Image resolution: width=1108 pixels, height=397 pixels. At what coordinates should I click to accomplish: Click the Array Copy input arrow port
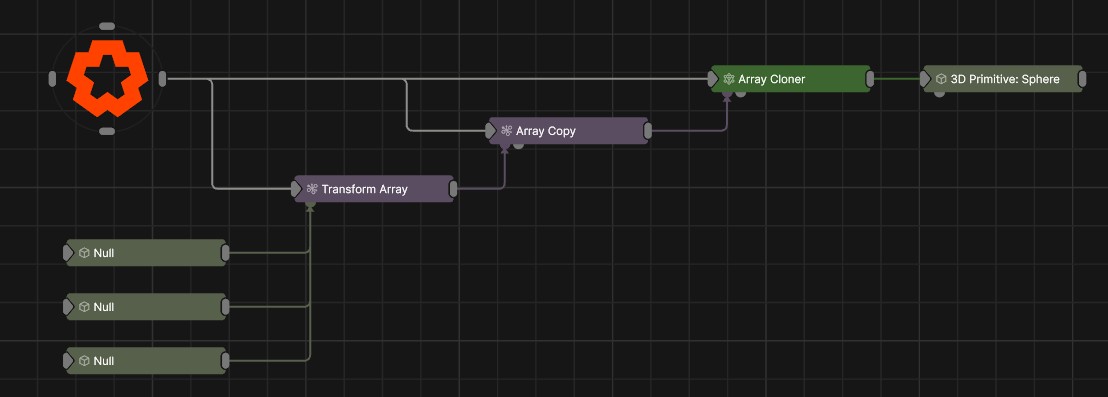click(491, 131)
